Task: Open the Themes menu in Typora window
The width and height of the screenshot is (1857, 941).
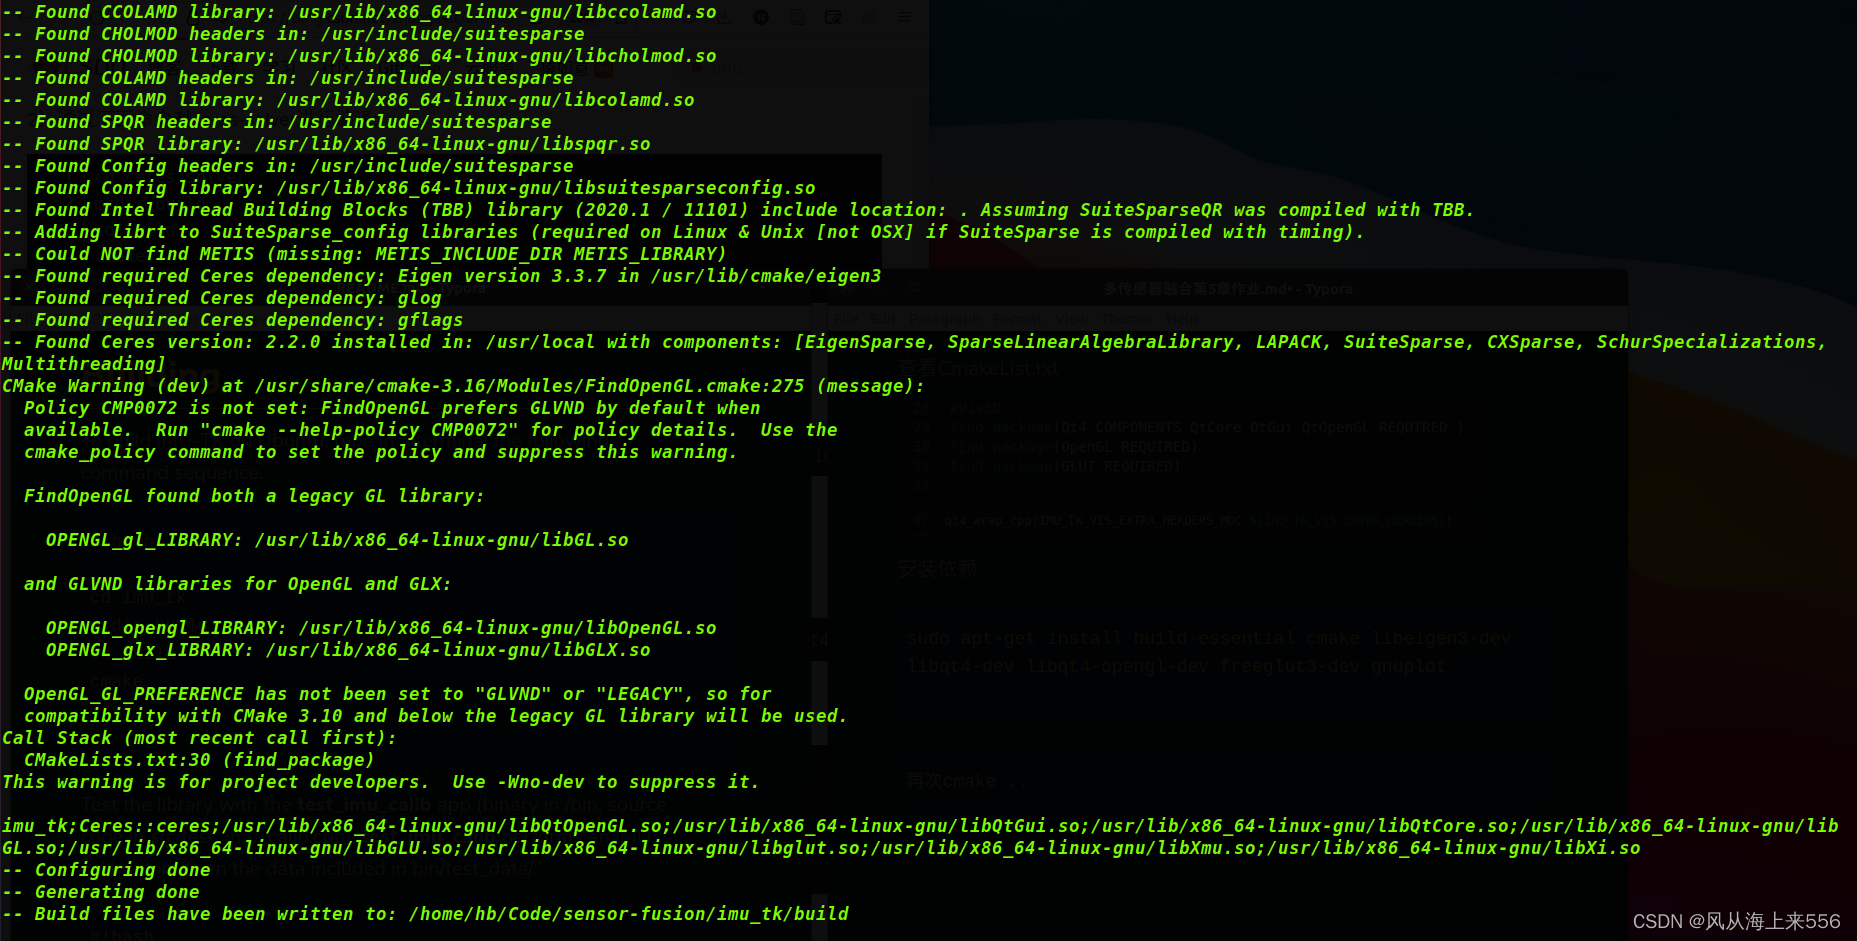Action: click(x=1127, y=319)
